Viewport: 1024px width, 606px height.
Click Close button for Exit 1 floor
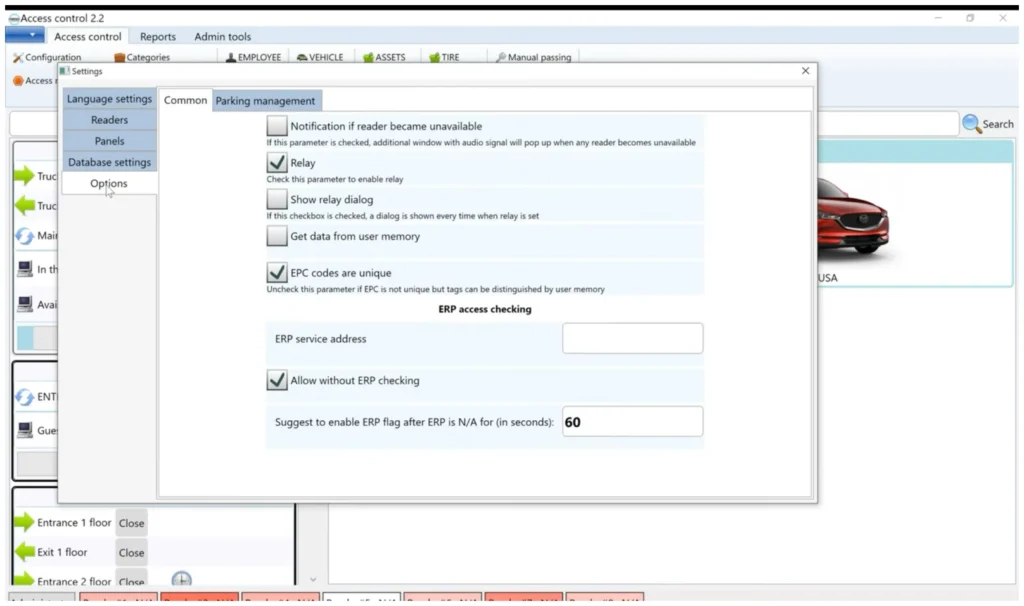pyautogui.click(x=131, y=552)
